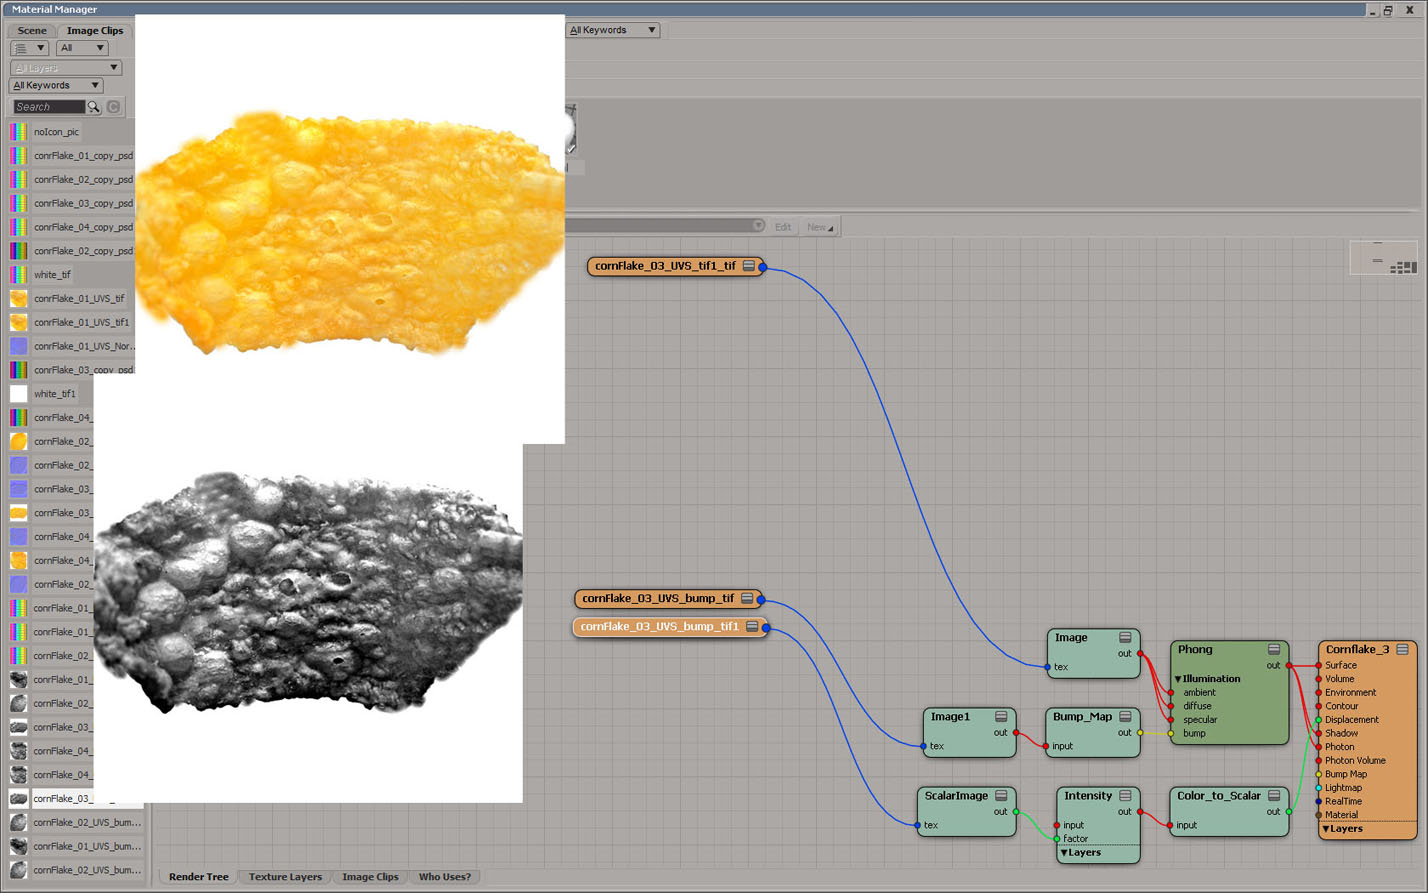Screen dimensions: 1428x893
Task: Switch to the Texture Layers tab
Action: pyautogui.click(x=285, y=877)
